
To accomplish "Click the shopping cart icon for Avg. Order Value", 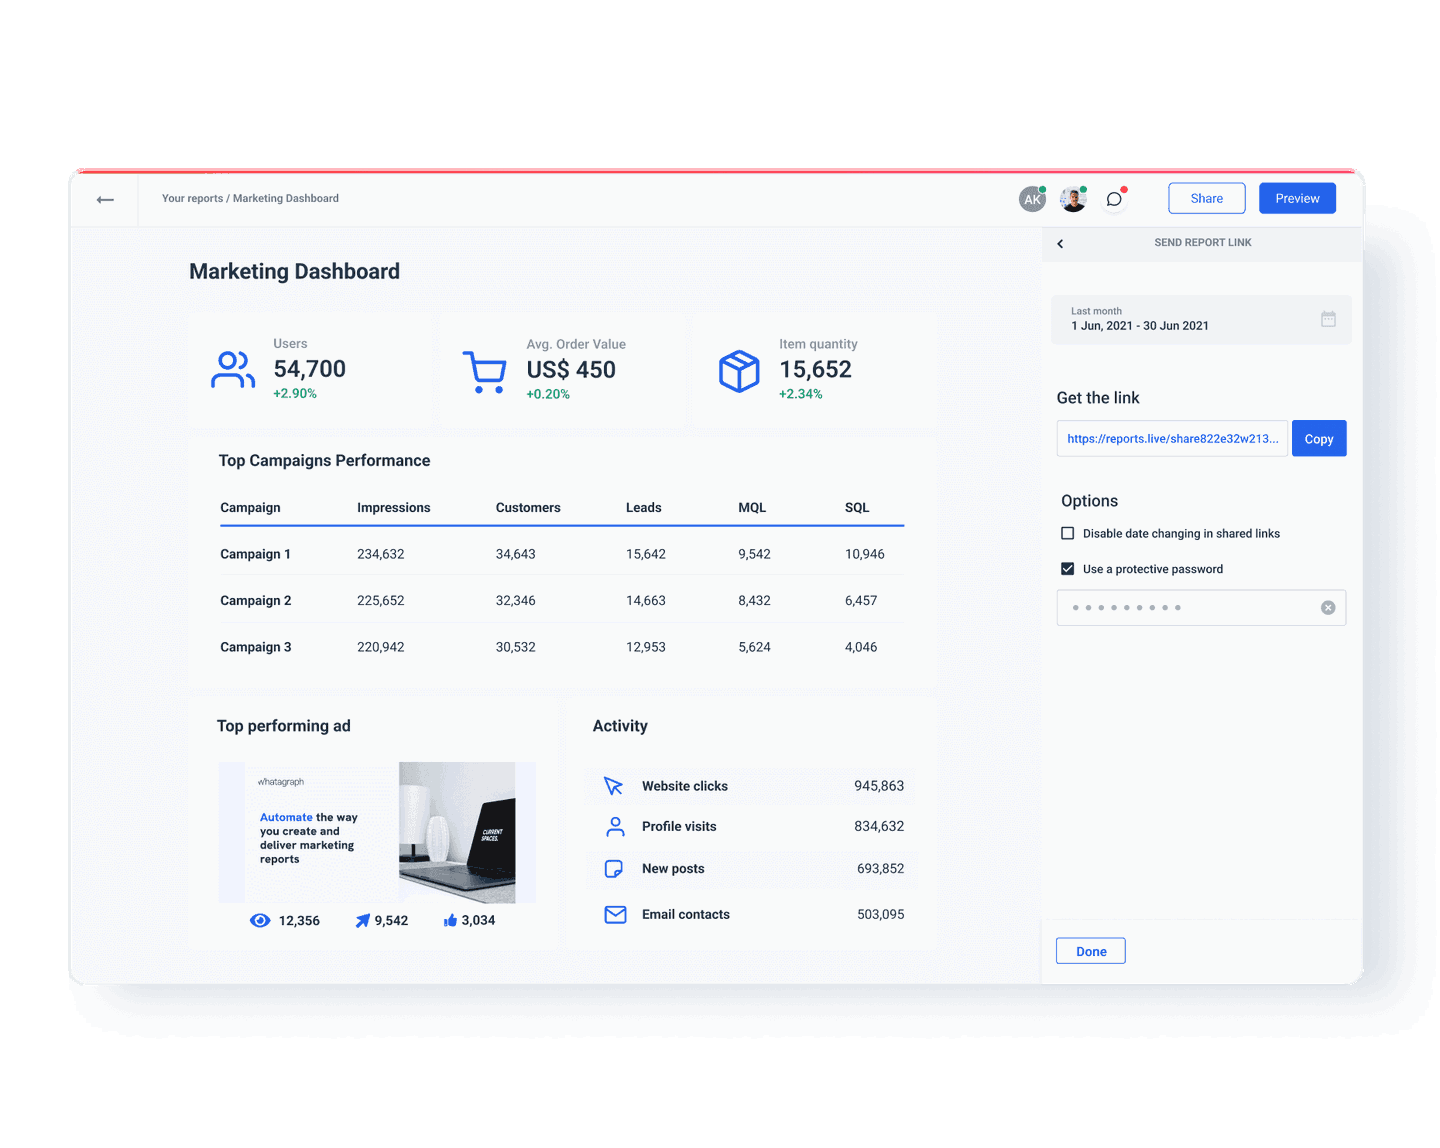I will pos(486,370).
